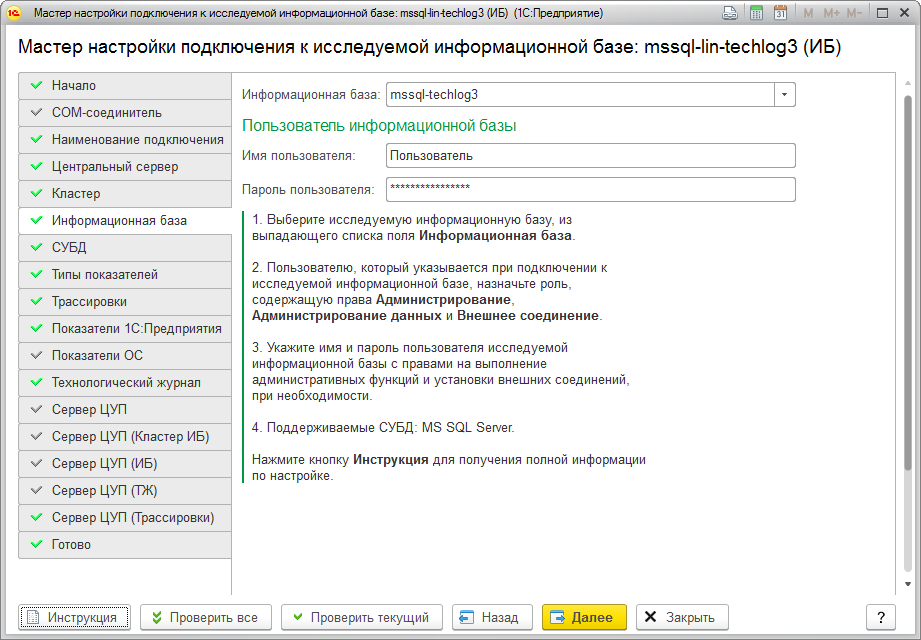Click the M+ memory add button
This screenshot has height=640, width=921.
(830, 13)
